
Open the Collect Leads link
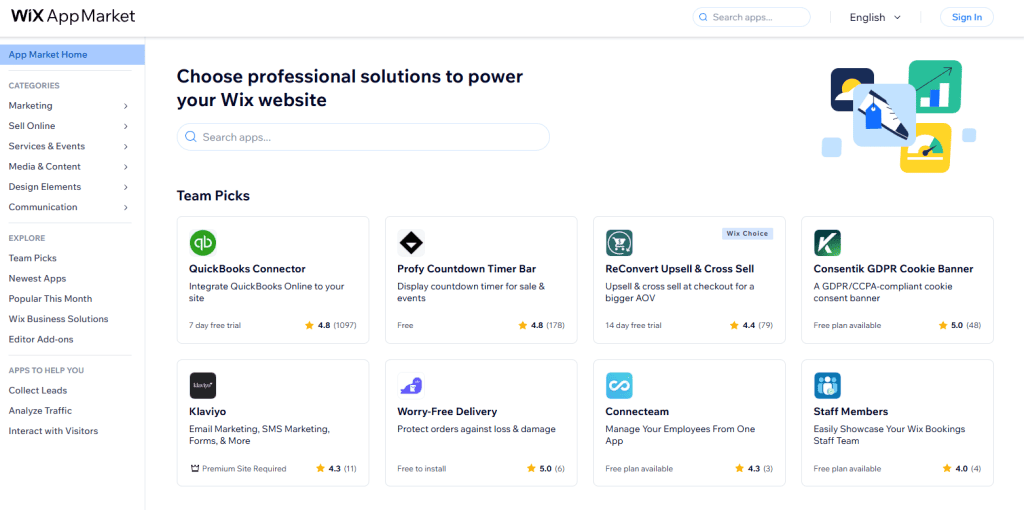38,390
